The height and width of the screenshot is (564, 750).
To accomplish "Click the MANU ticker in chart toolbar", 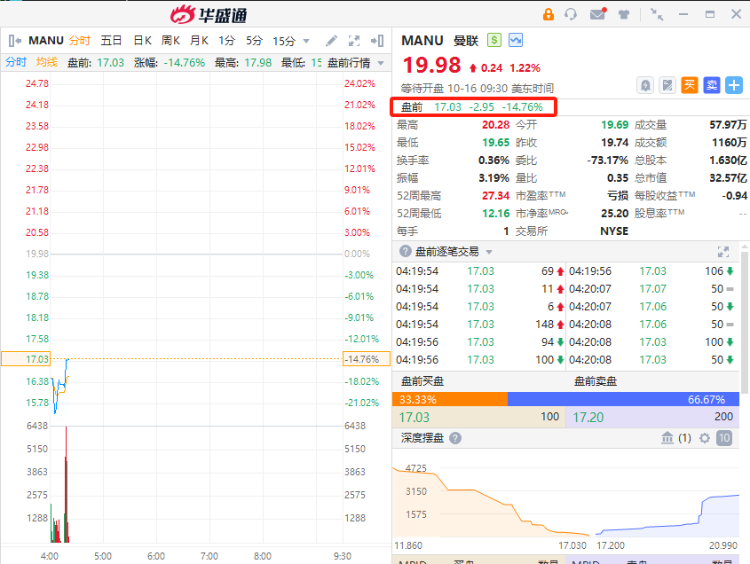I will click(x=46, y=41).
